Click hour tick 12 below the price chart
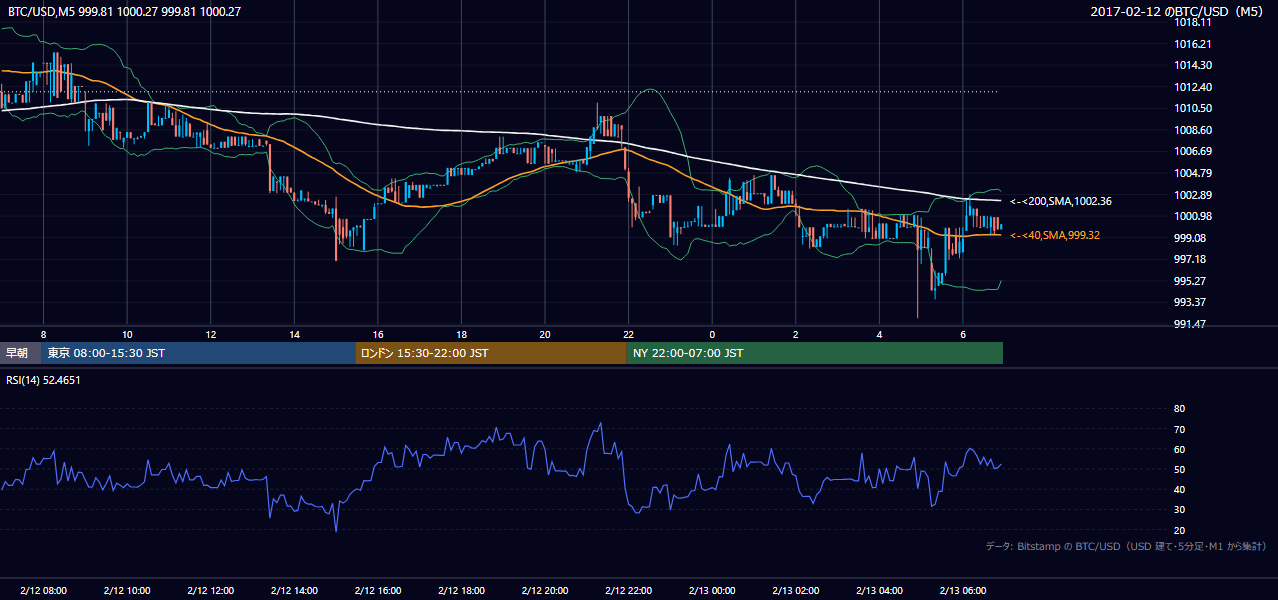1278x600 pixels. (x=210, y=334)
